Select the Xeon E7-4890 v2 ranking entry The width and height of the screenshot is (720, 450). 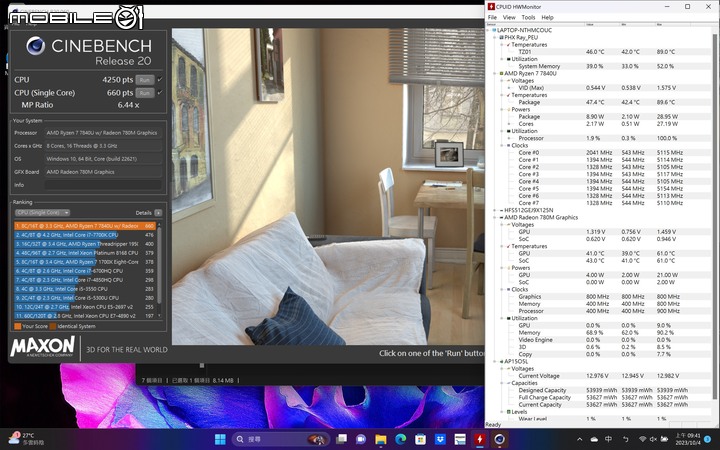(x=85, y=316)
